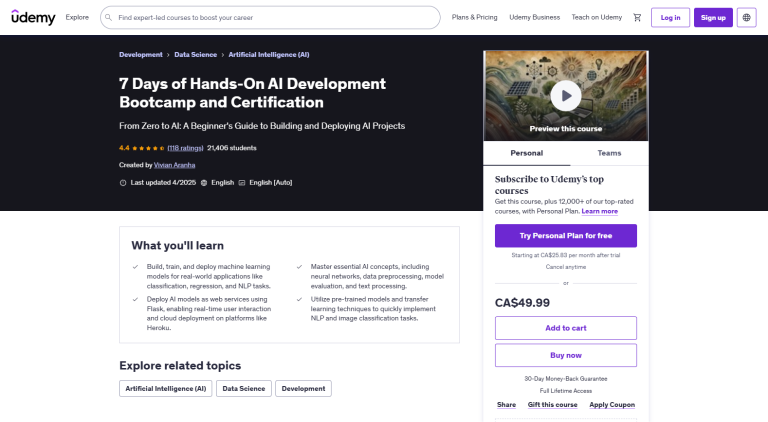Click Try Personal Plan for free

click(x=566, y=236)
